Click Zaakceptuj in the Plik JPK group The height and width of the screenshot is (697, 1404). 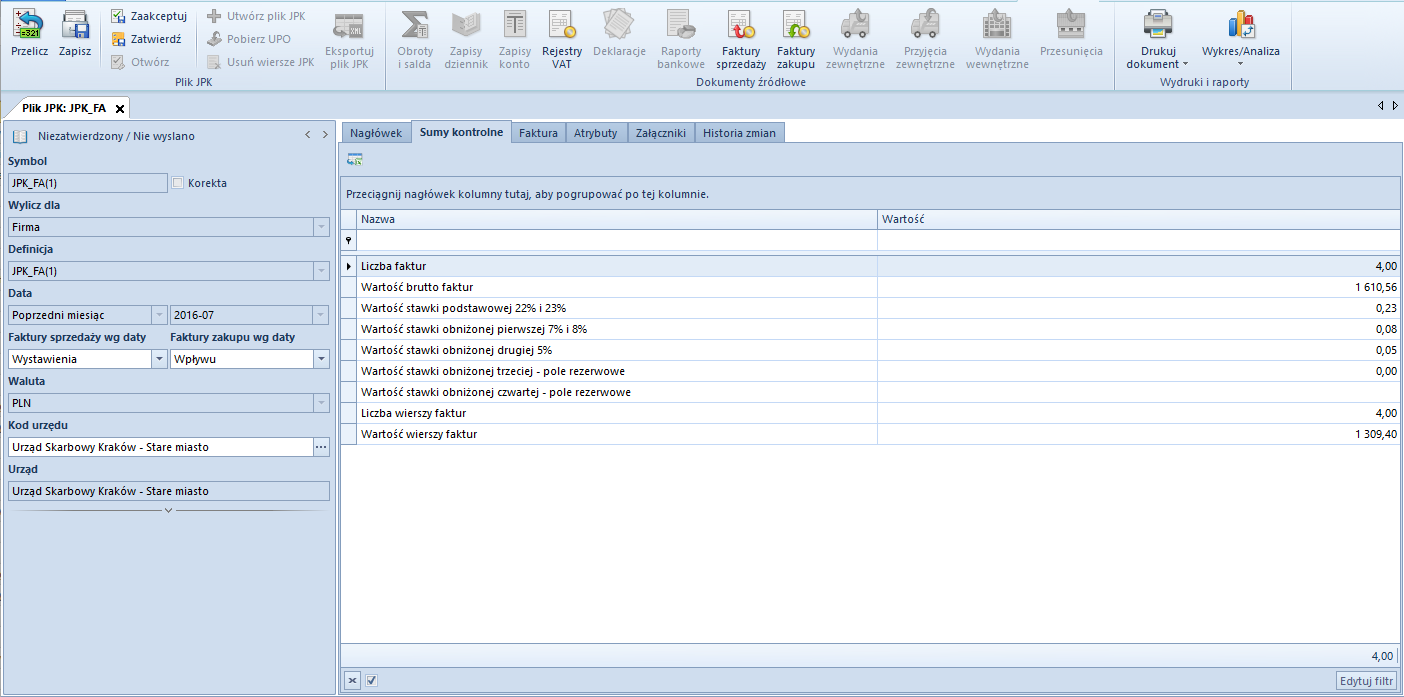[147, 16]
